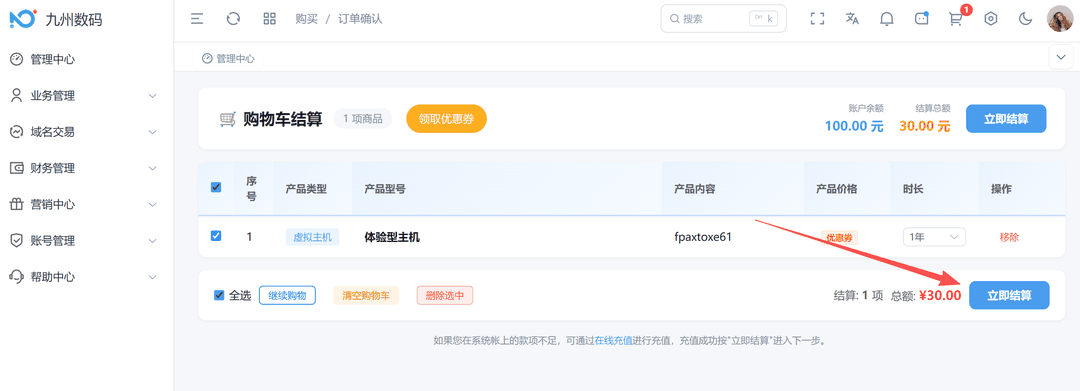Click the cart icon beside 购物车结算
1080x391 pixels.
coord(228,120)
